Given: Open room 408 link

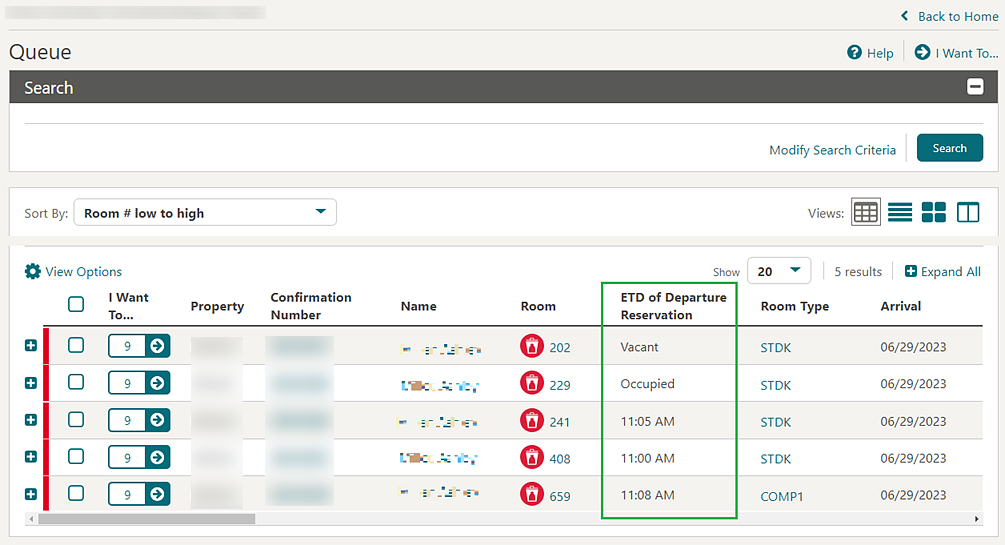Looking at the screenshot, I should pos(560,458).
